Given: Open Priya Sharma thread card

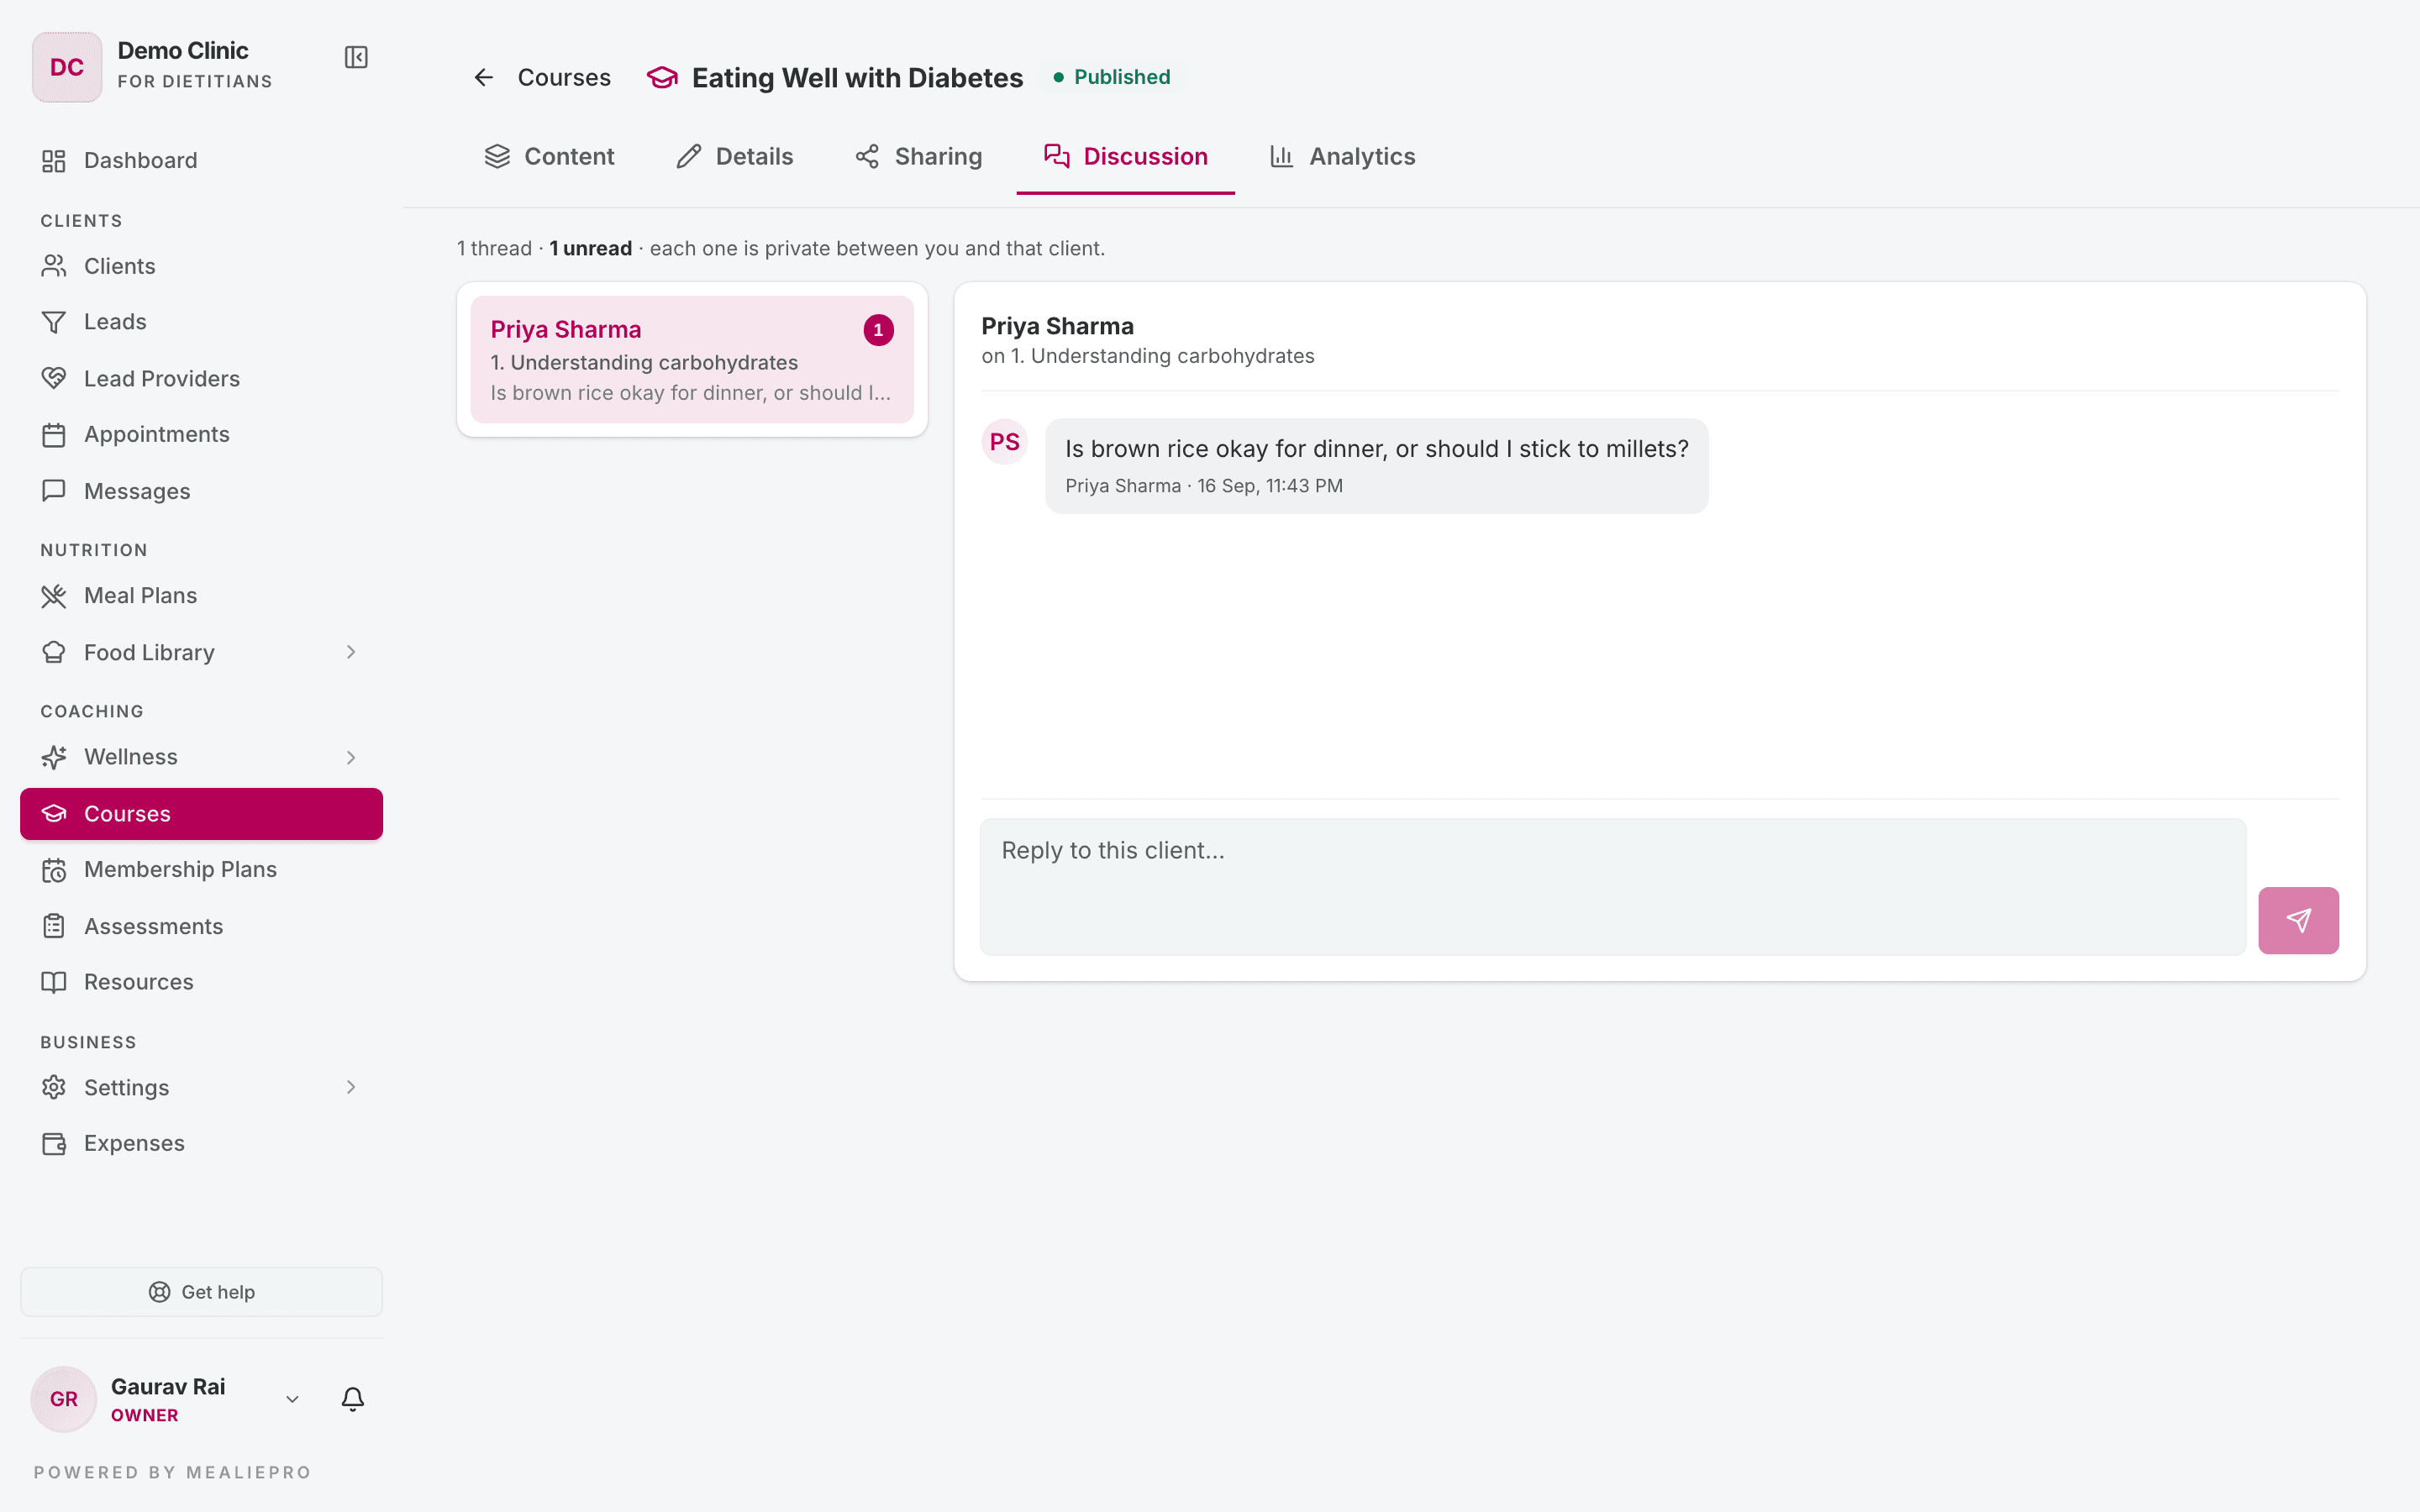Looking at the screenshot, I should [692, 360].
